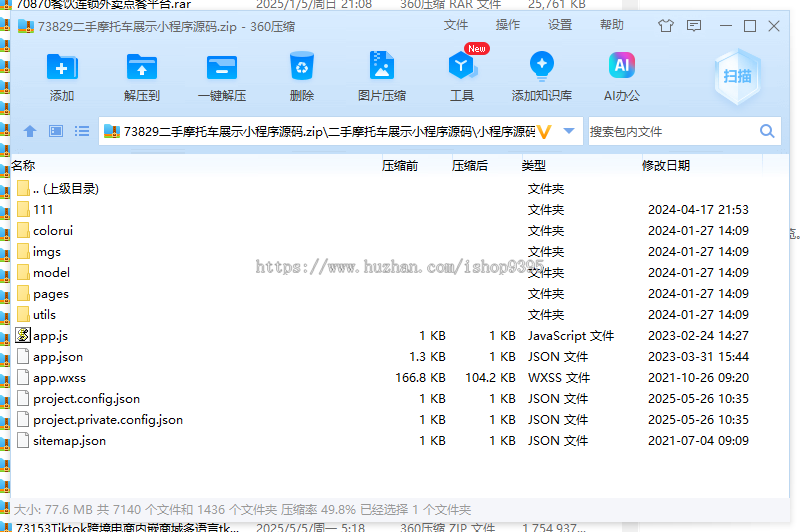Minimize the 360压缩 window
800x532 pixels.
[x=726, y=26]
